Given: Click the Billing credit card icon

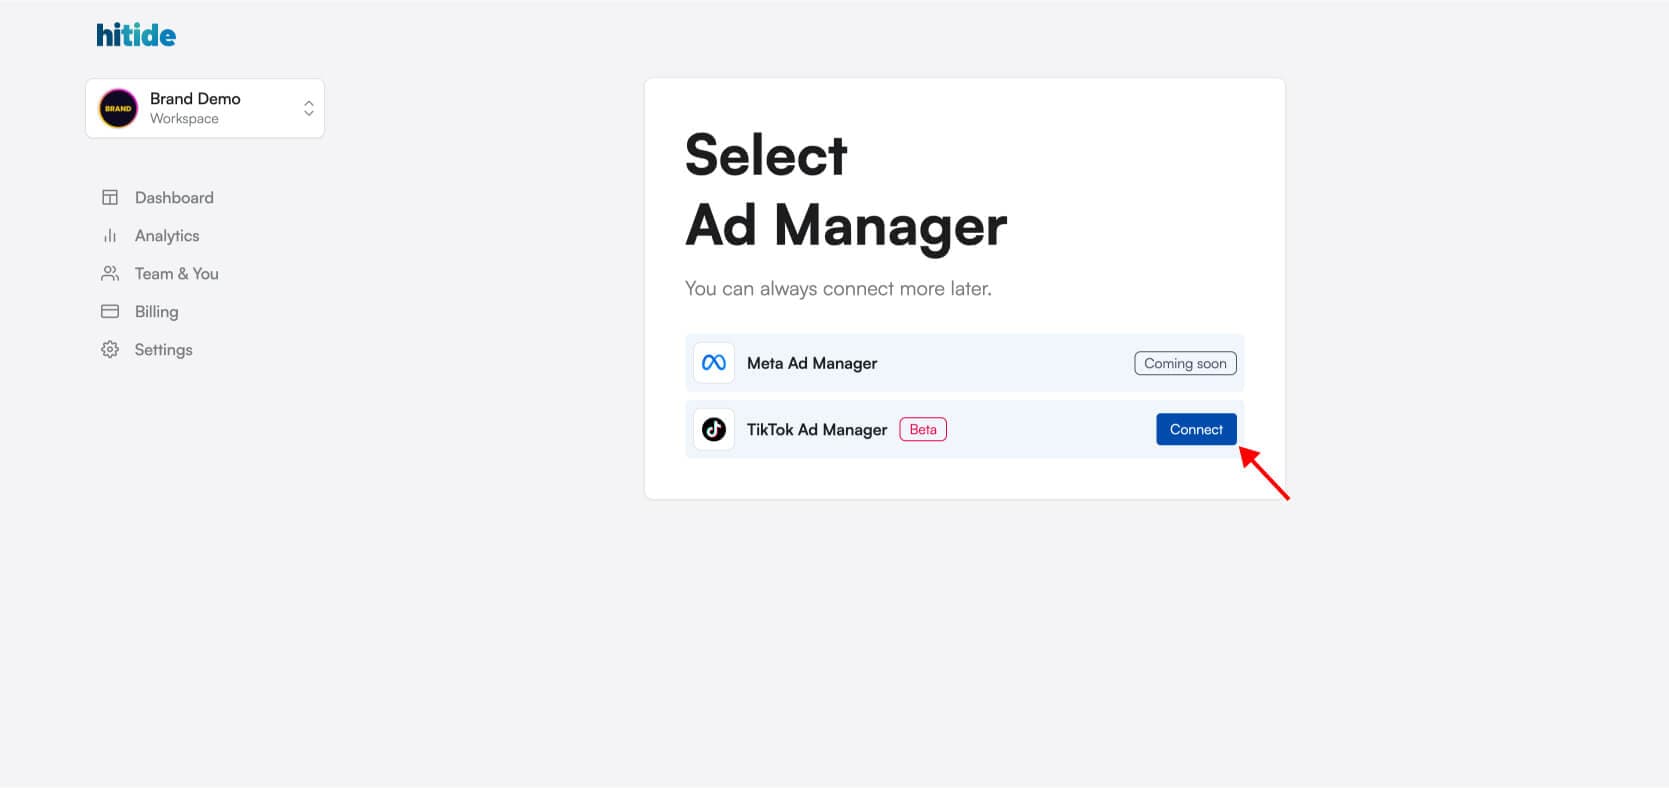Looking at the screenshot, I should click(110, 312).
